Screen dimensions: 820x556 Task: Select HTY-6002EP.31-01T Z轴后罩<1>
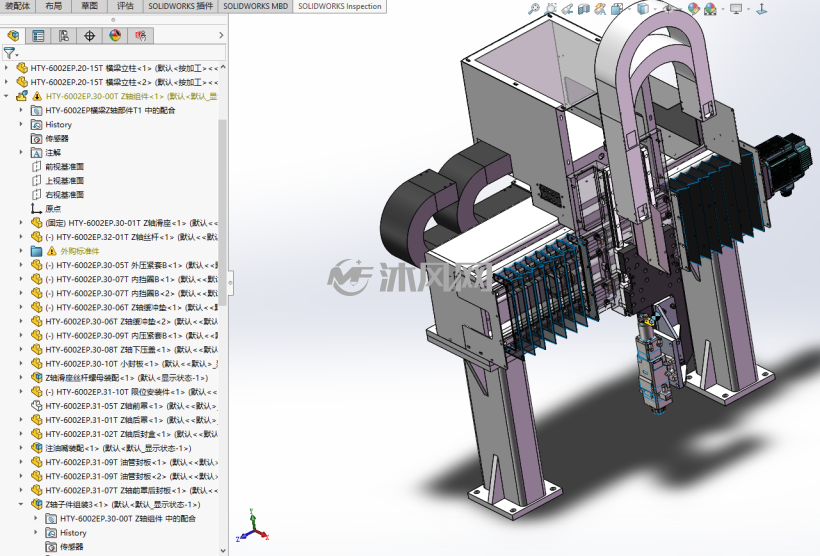[124, 420]
